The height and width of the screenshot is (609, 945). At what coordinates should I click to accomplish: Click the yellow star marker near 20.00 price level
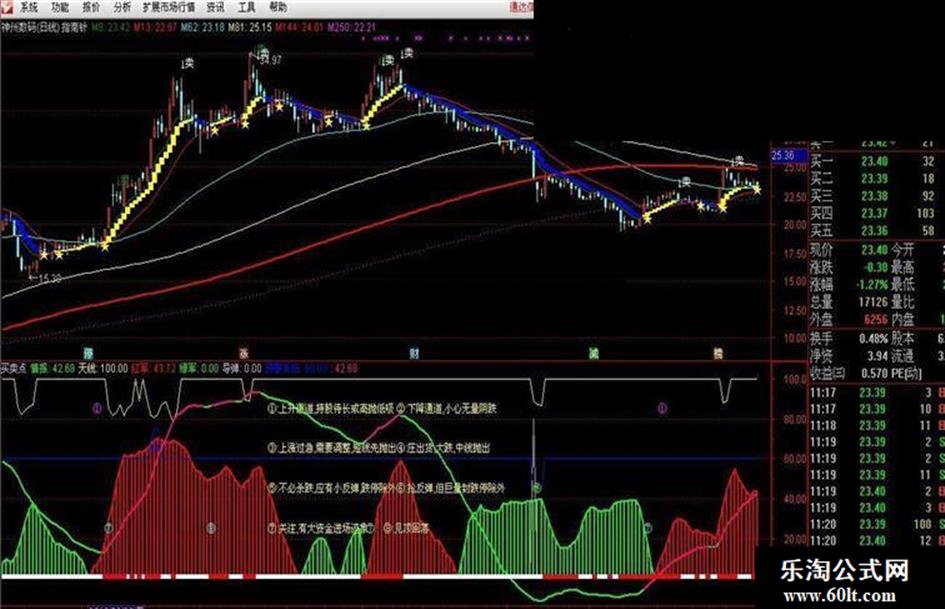[647, 219]
